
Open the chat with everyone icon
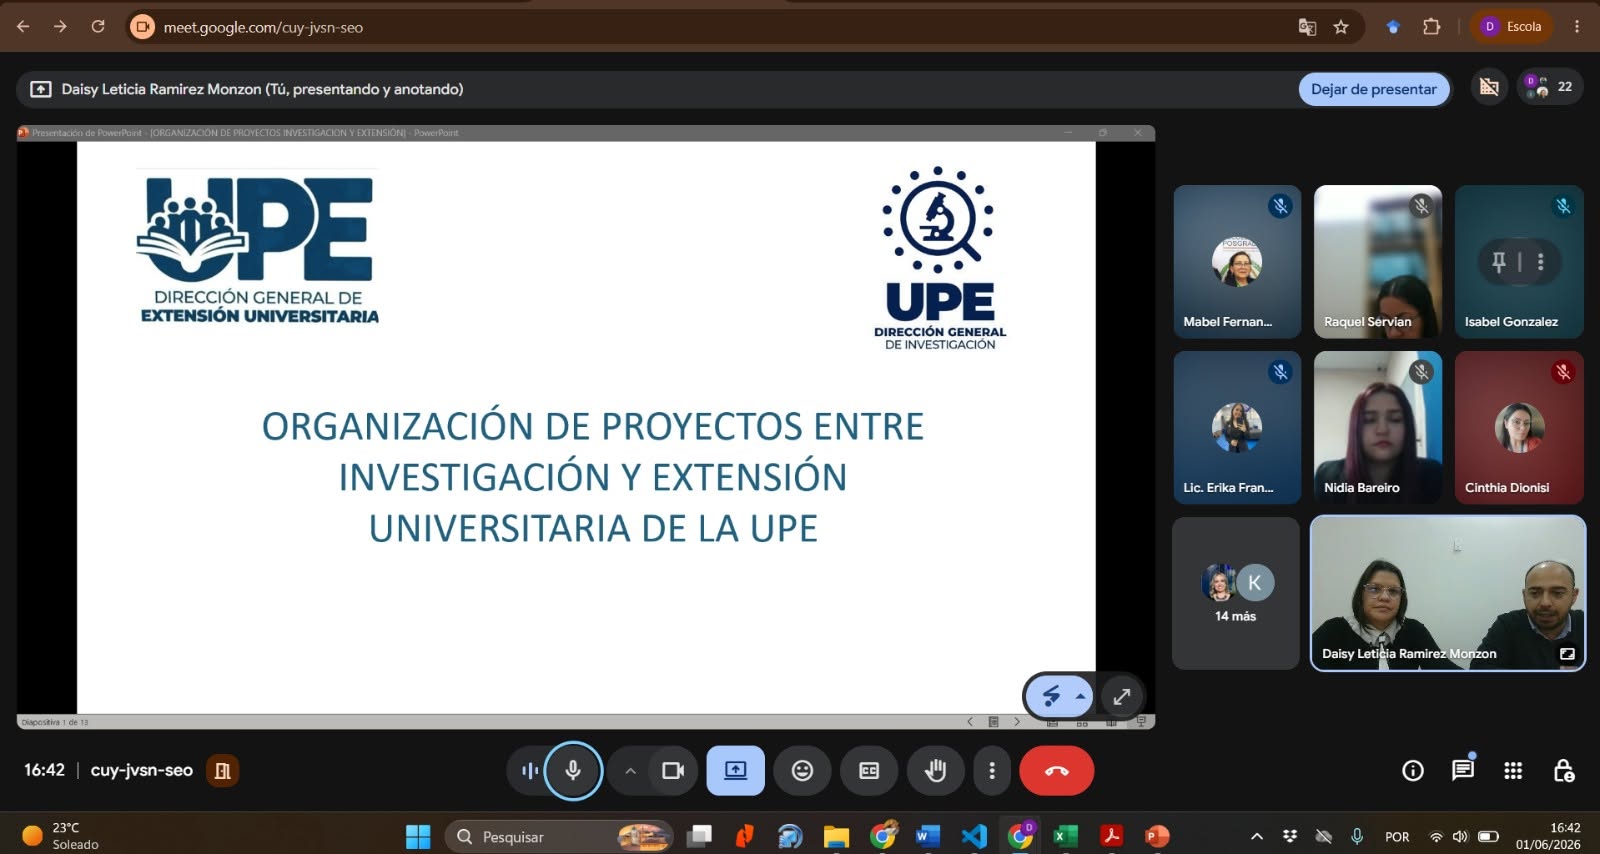[x=1462, y=770]
